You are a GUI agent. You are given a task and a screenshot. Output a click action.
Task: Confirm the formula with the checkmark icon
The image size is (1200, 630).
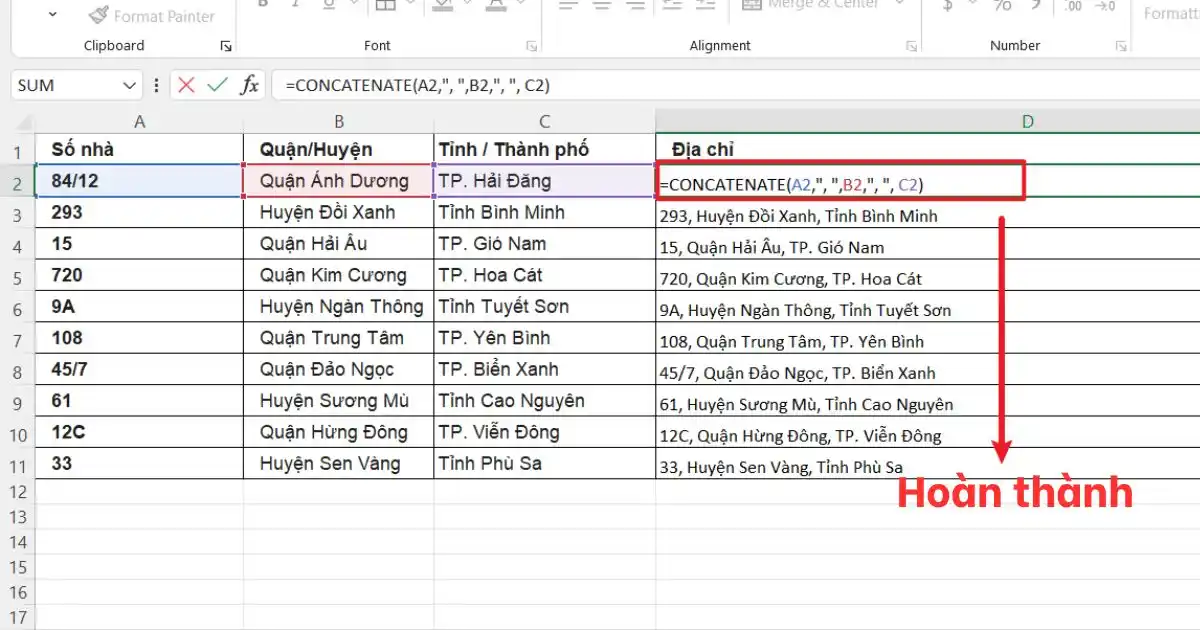[217, 85]
